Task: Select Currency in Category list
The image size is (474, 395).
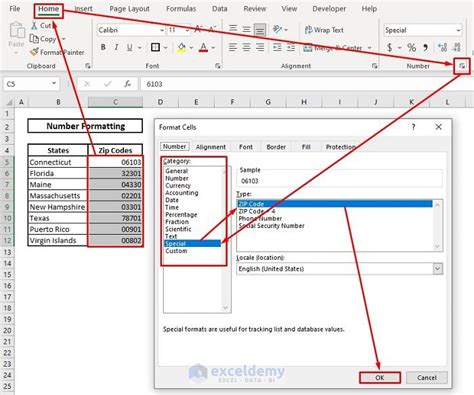Action: coord(178,185)
